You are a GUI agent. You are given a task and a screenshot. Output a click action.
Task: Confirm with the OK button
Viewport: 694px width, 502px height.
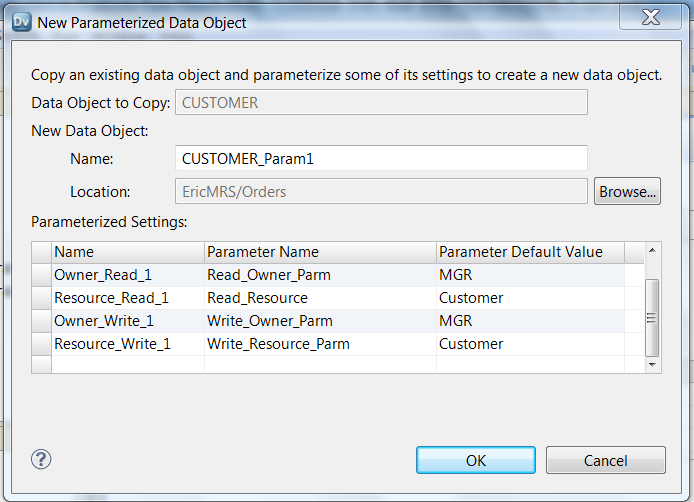(x=476, y=460)
